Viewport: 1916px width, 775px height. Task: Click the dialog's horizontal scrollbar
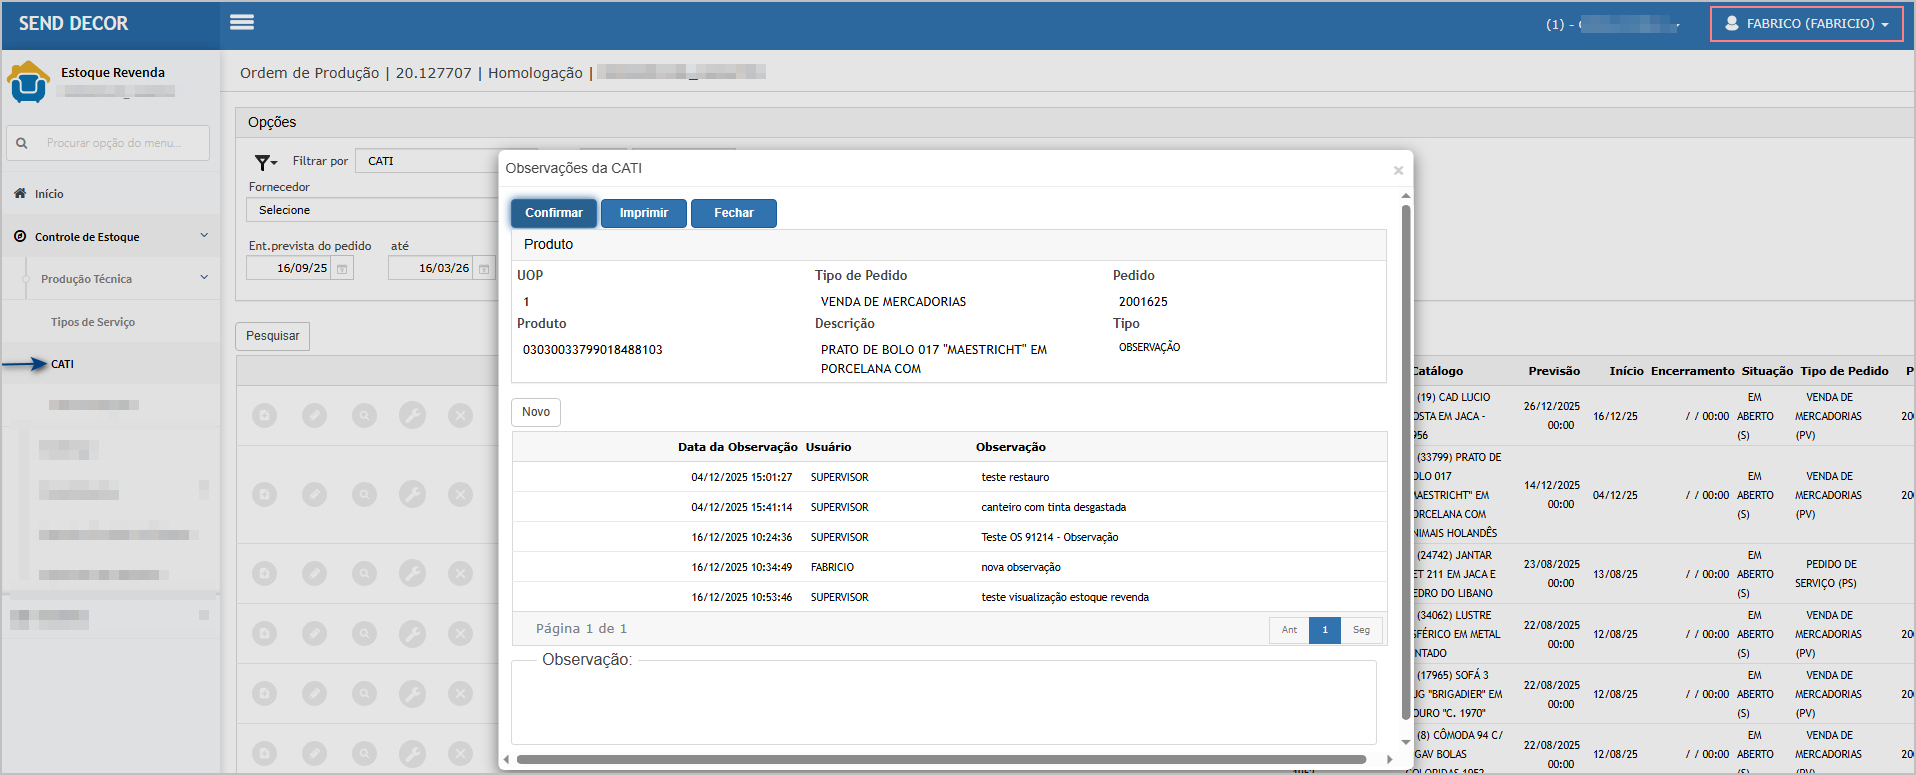click(940, 759)
